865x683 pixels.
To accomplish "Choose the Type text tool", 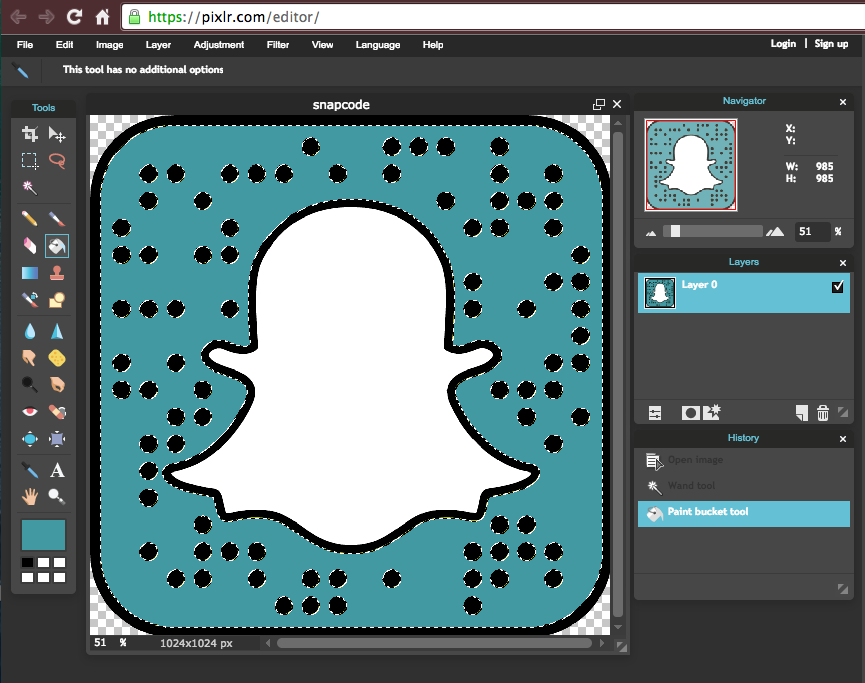I will (x=57, y=470).
